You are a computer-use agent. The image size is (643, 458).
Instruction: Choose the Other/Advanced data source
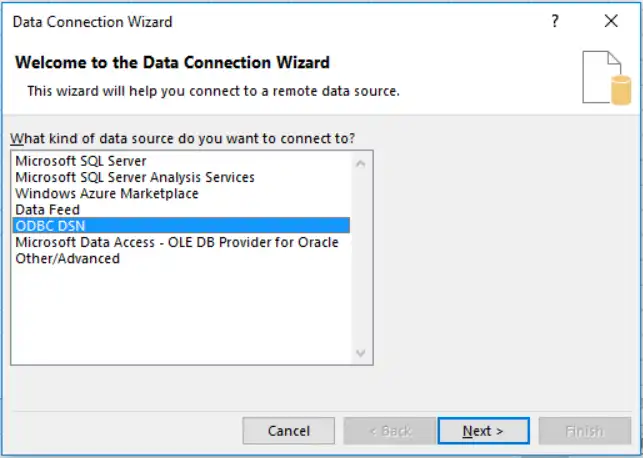coord(67,258)
